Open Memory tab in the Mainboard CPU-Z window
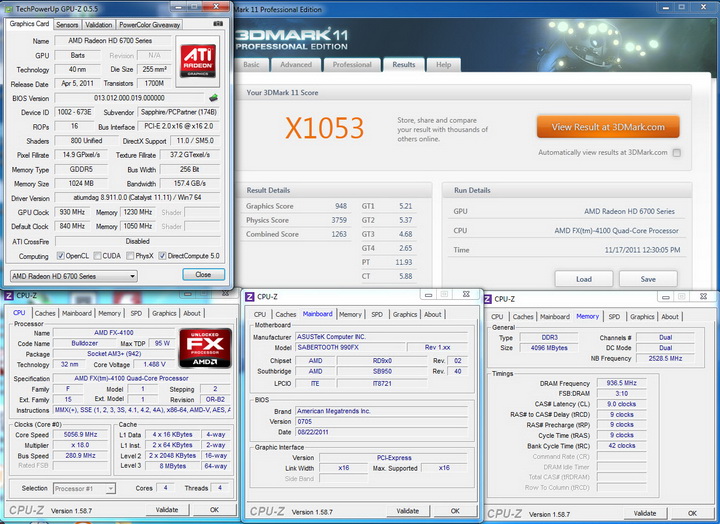720x524 pixels. tap(350, 315)
